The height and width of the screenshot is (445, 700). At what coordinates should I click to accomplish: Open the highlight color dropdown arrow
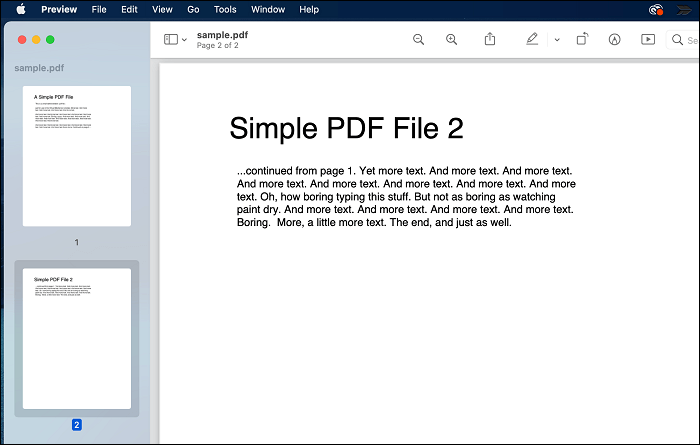tap(557, 40)
